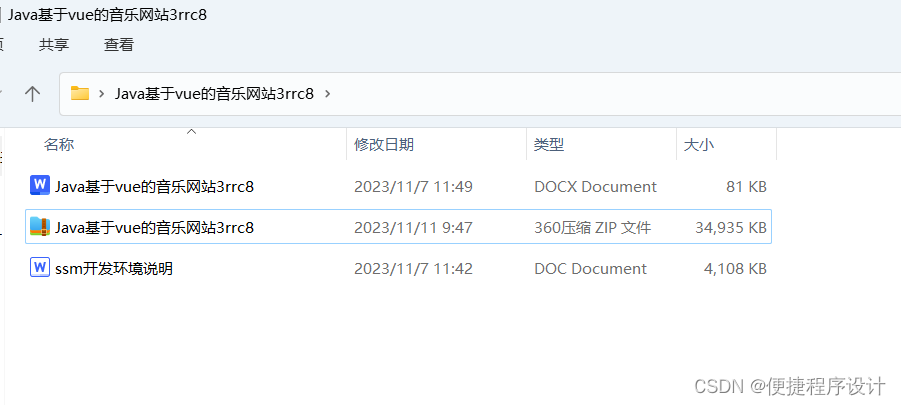Click the up arrow navigation button
The image size is (901, 405).
[x=32, y=94]
